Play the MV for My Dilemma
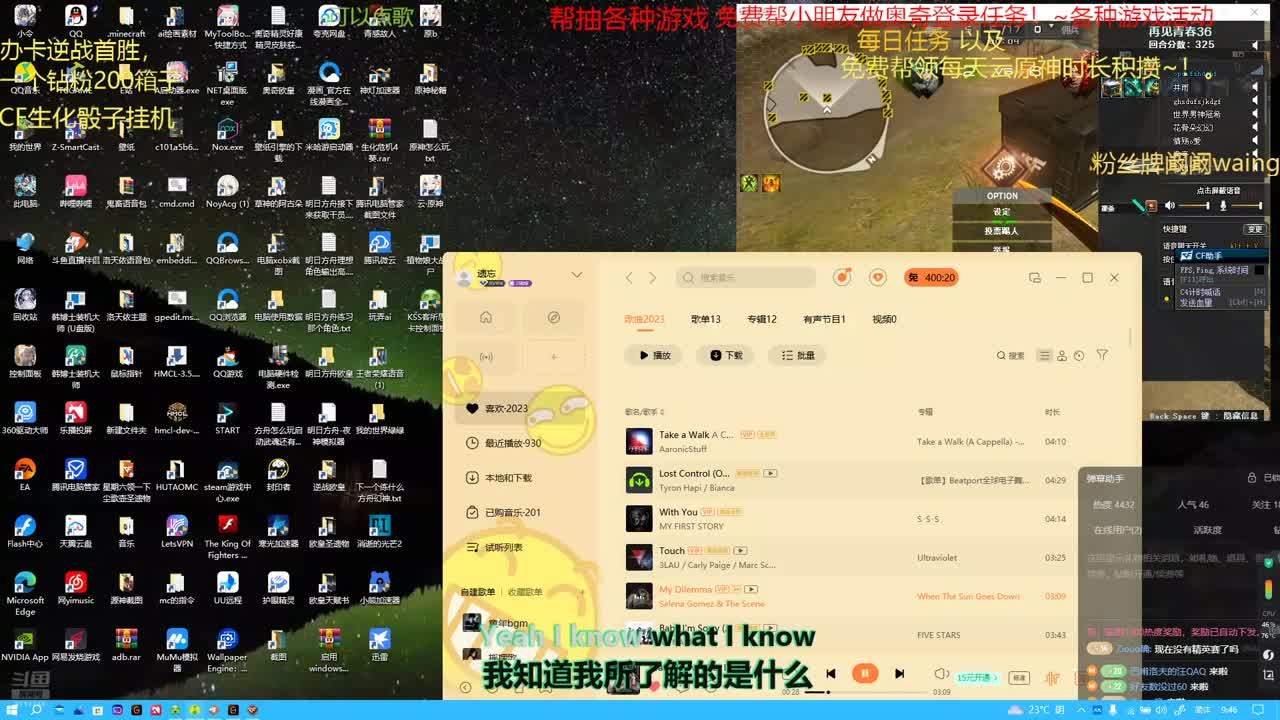Image resolution: width=1280 pixels, height=720 pixels. 750,590
